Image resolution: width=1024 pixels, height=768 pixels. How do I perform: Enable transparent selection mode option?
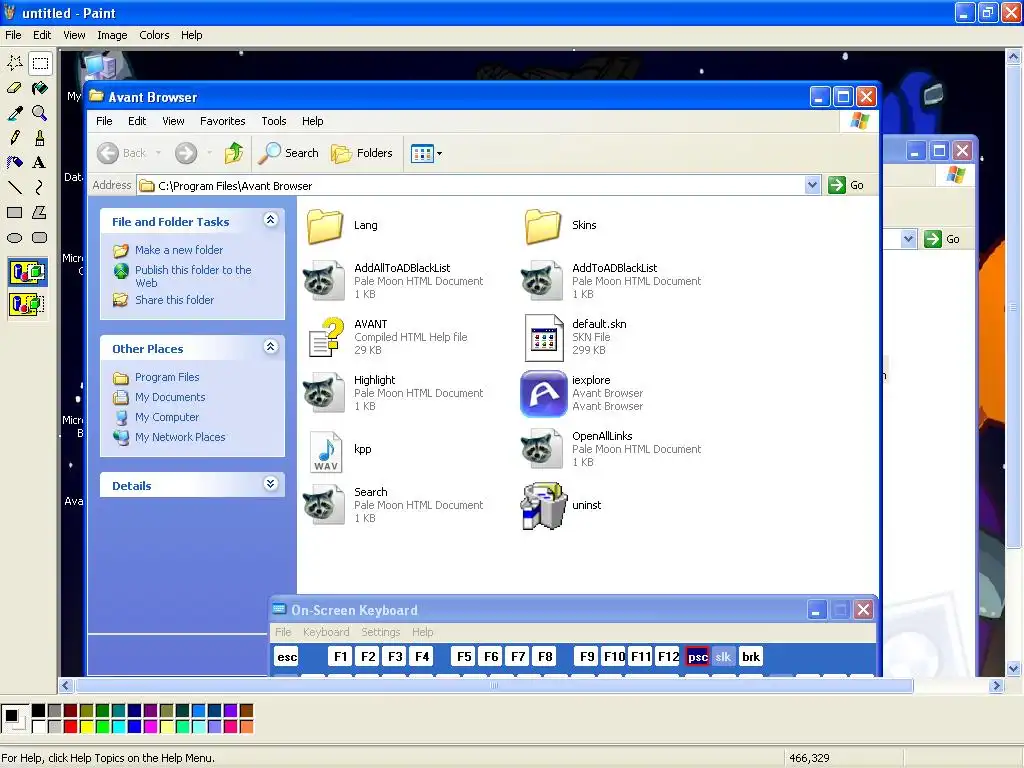point(27,304)
